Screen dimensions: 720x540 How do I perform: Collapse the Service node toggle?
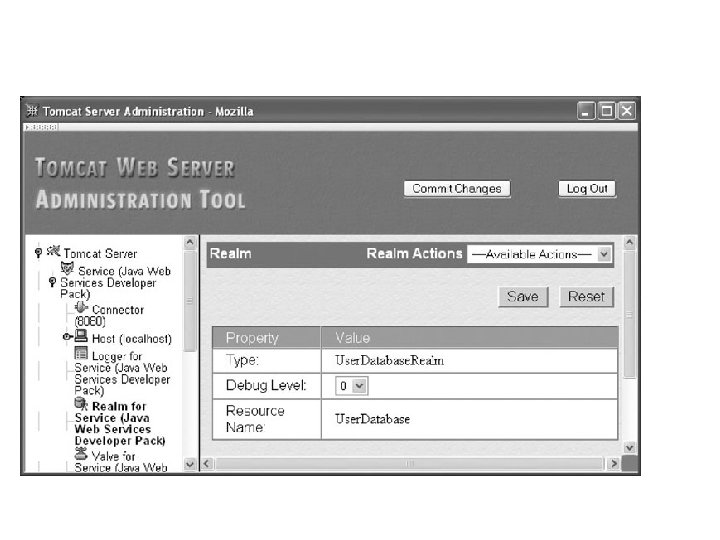(52, 282)
